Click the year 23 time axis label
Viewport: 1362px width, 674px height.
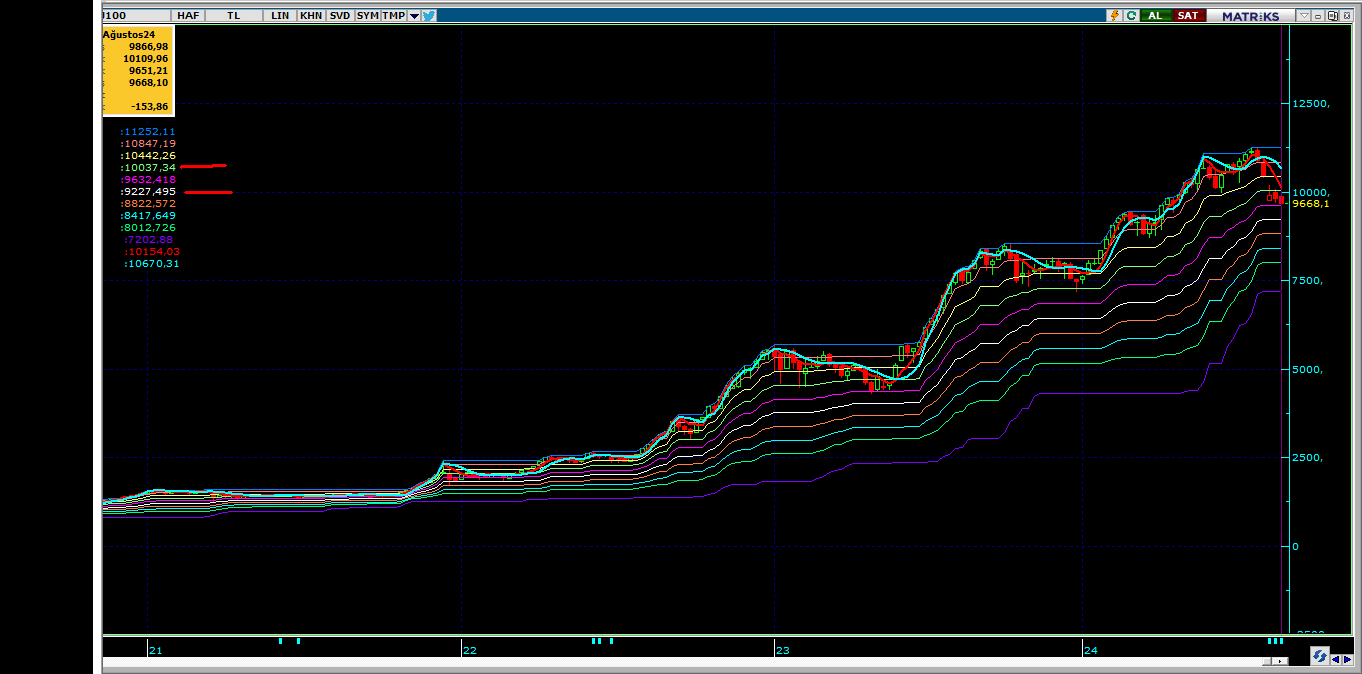point(783,650)
